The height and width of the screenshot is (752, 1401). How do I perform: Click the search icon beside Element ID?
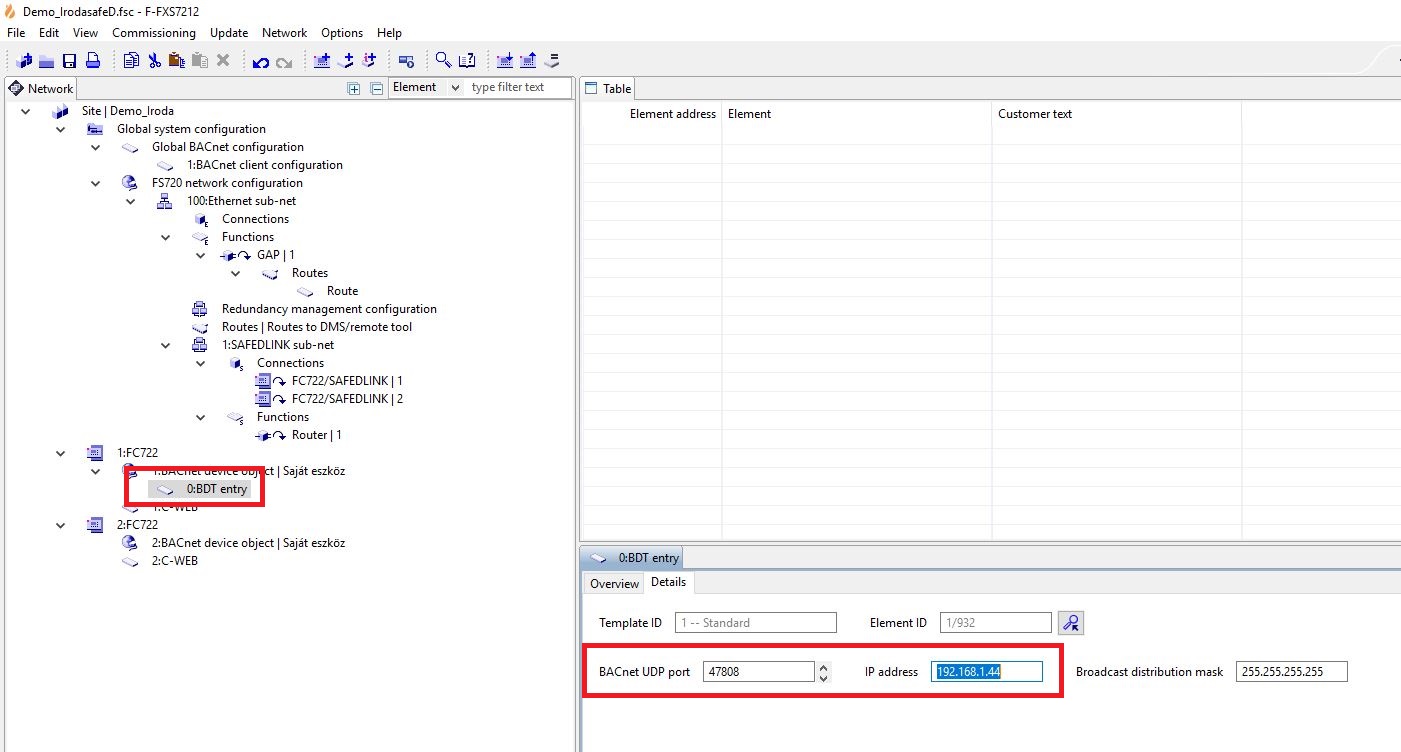tap(1071, 623)
